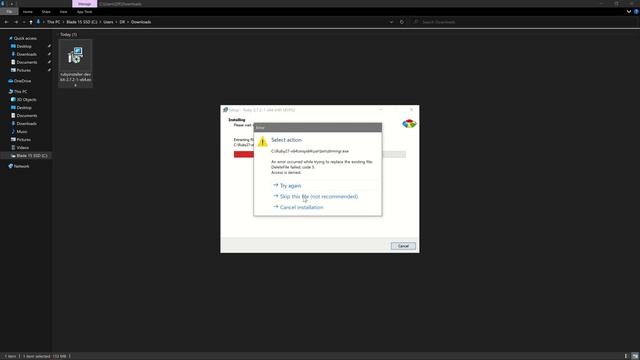This screenshot has width=640, height=360.
Task: Click Blade 15 SSD (C:) in the breadcrumb
Action: tap(82, 22)
